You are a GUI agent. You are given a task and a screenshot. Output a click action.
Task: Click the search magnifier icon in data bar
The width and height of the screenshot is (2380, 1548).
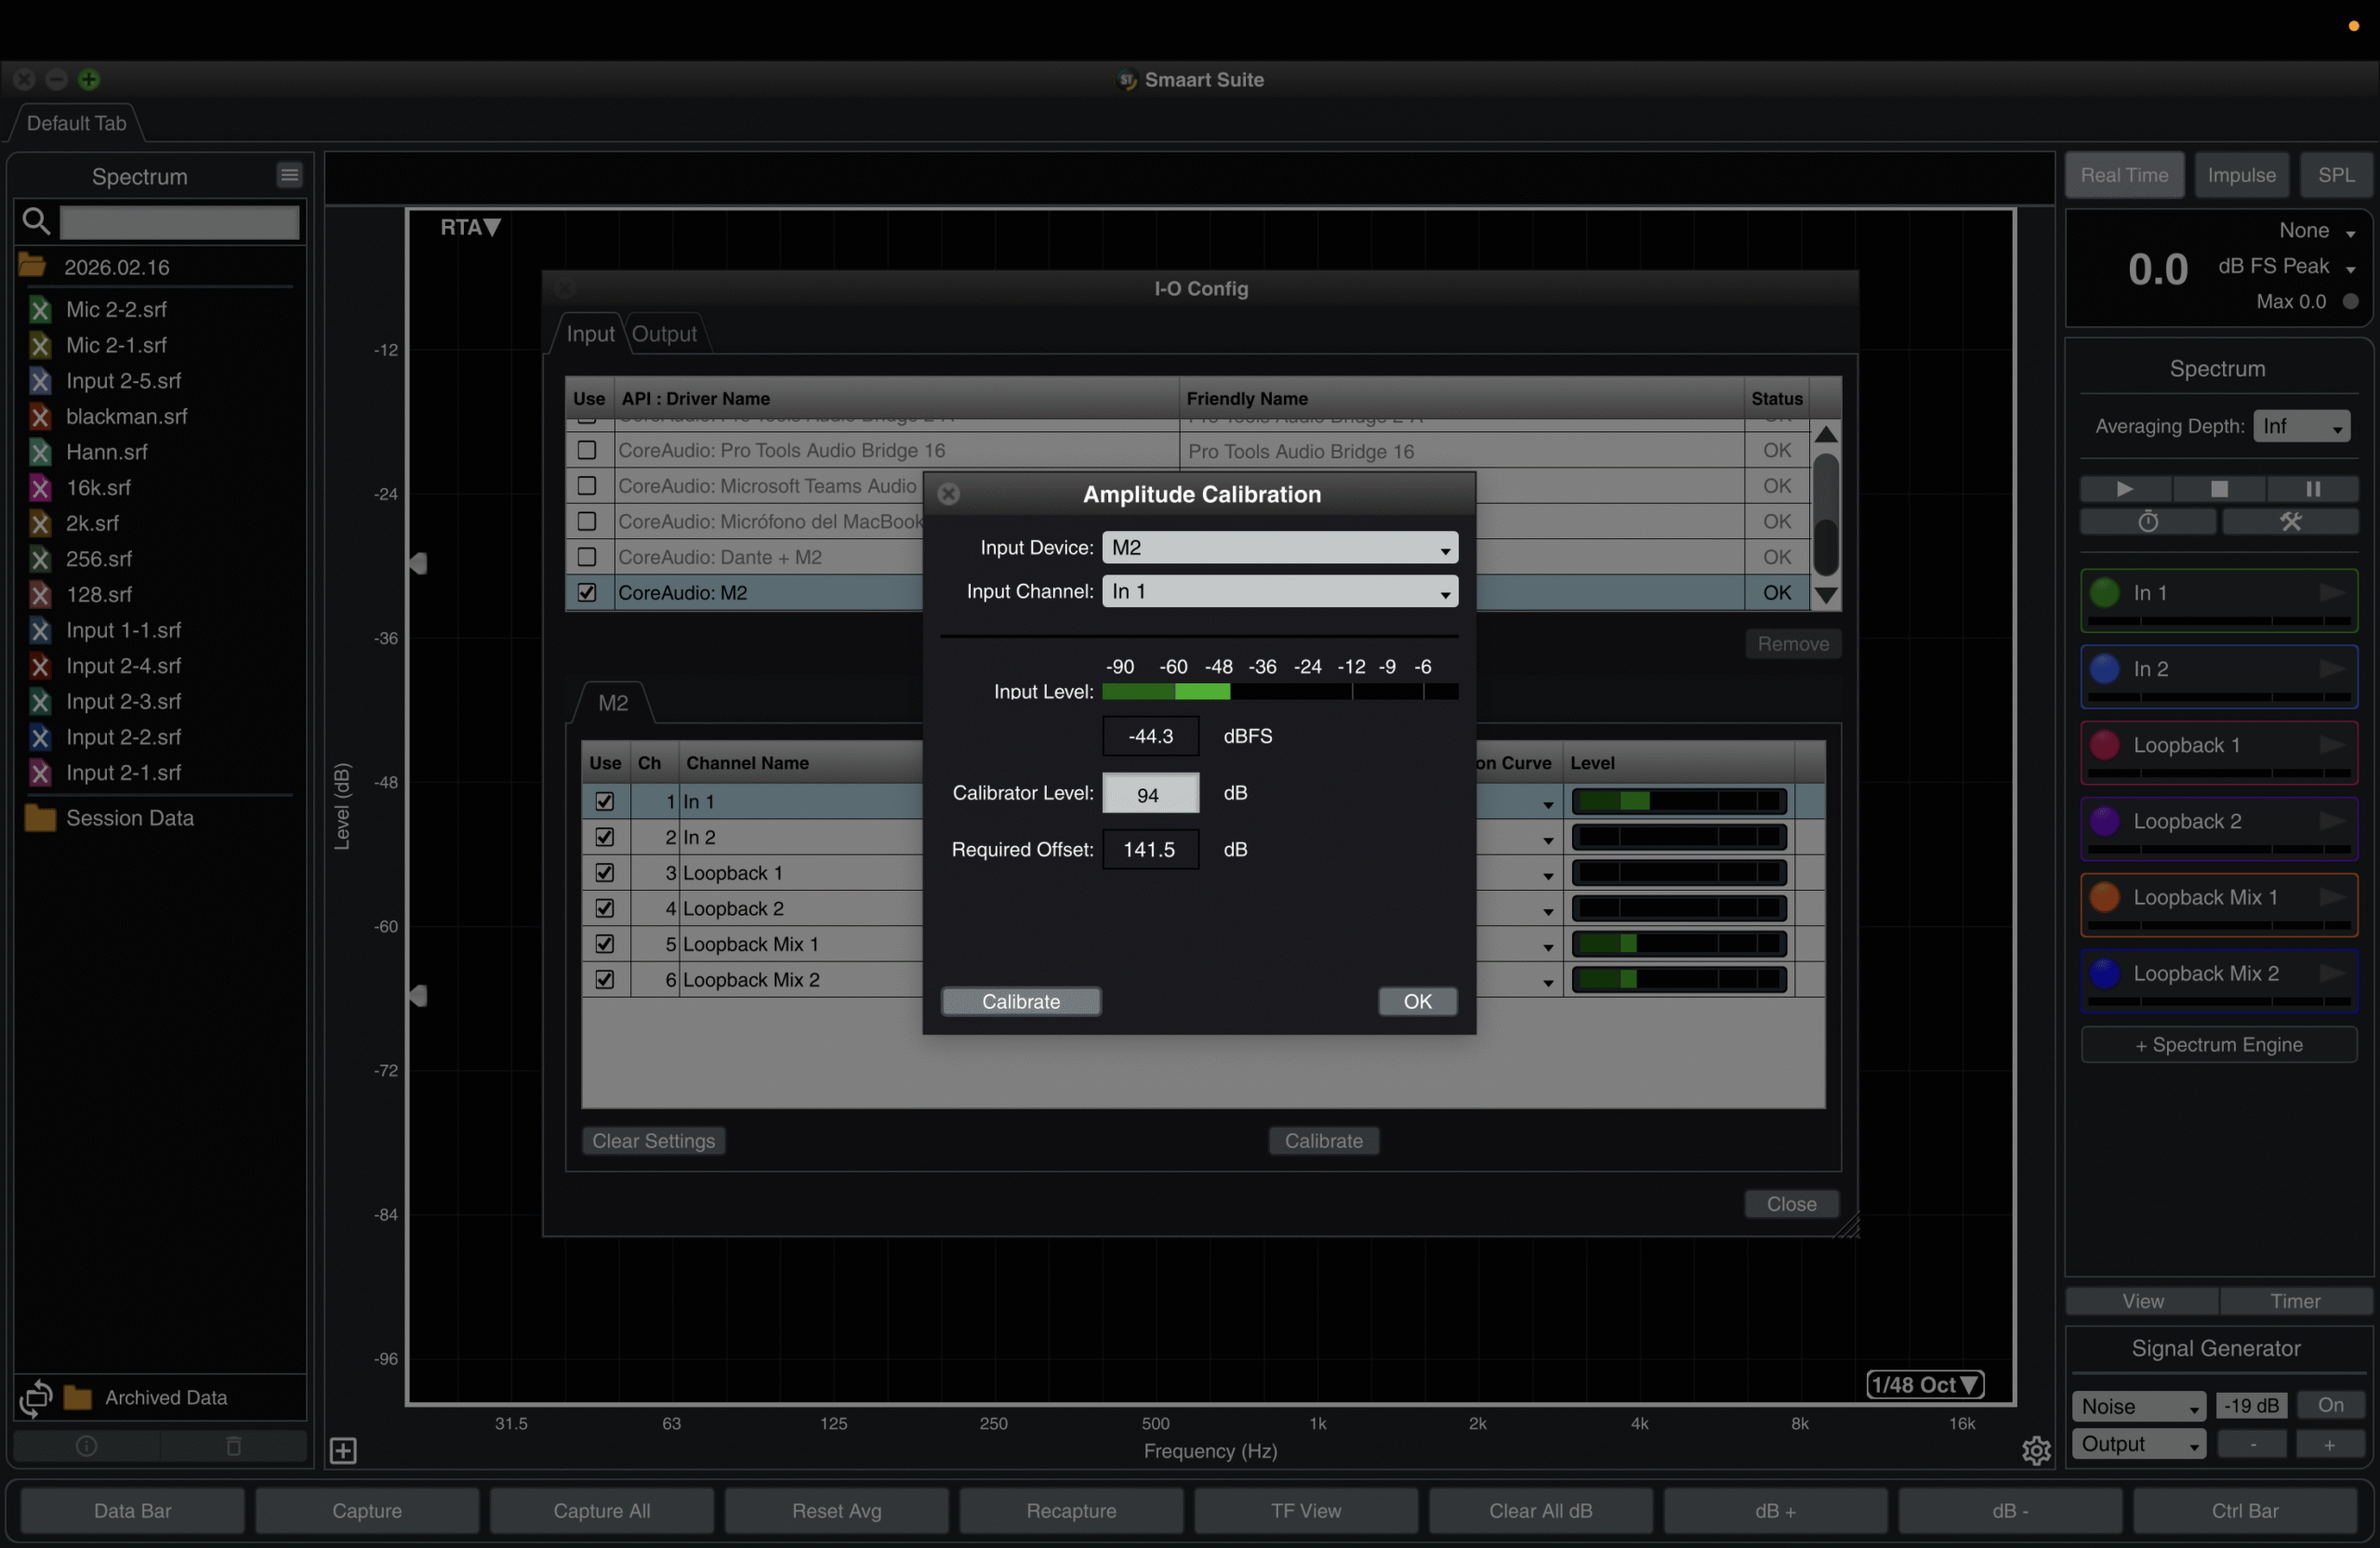pos(35,221)
